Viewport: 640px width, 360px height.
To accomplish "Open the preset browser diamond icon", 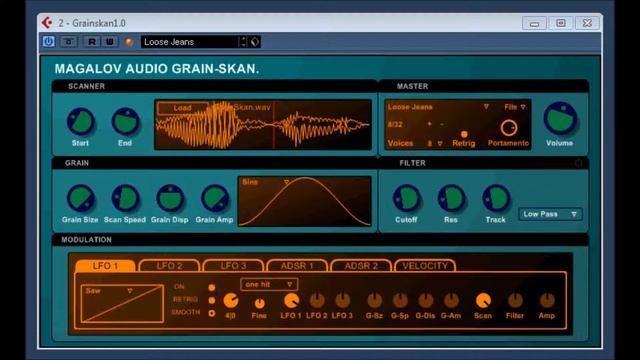I will point(255,42).
